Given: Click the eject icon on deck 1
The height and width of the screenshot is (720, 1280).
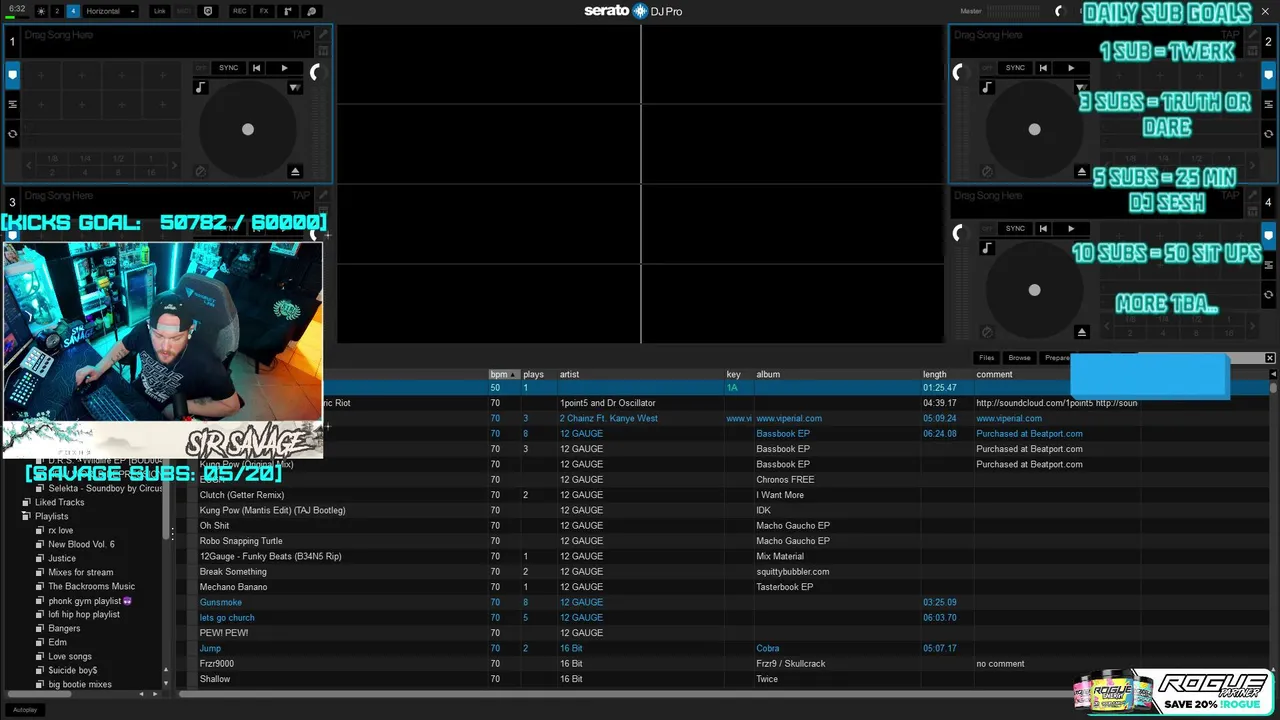Looking at the screenshot, I should [295, 171].
